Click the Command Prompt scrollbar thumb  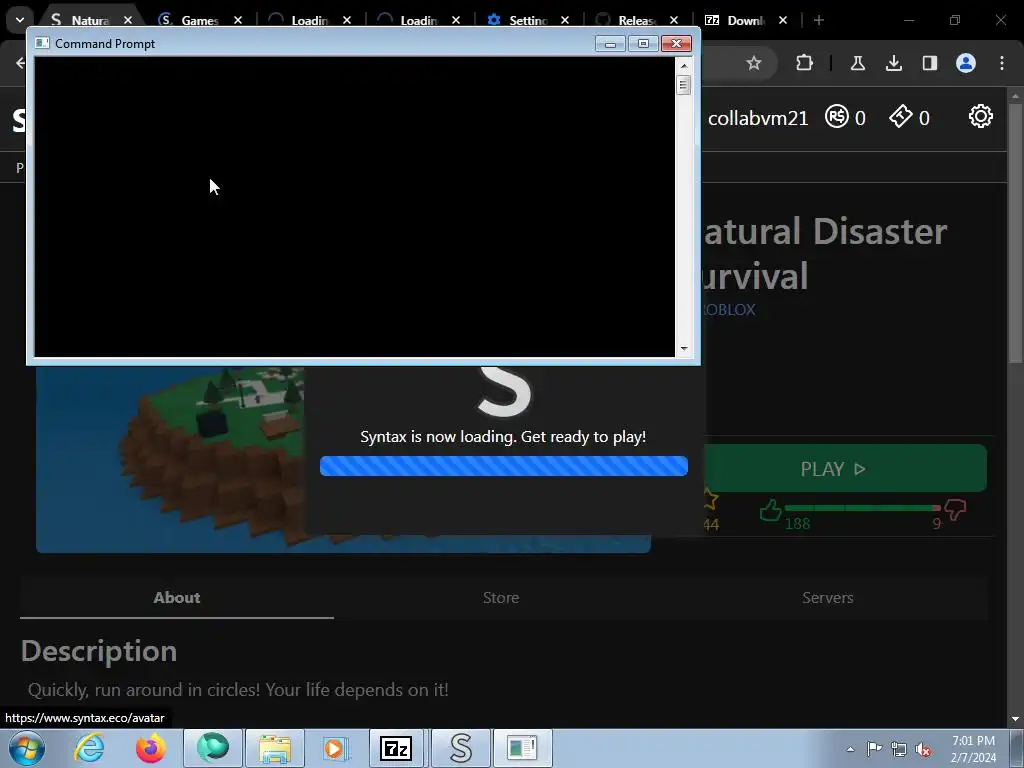coord(684,85)
